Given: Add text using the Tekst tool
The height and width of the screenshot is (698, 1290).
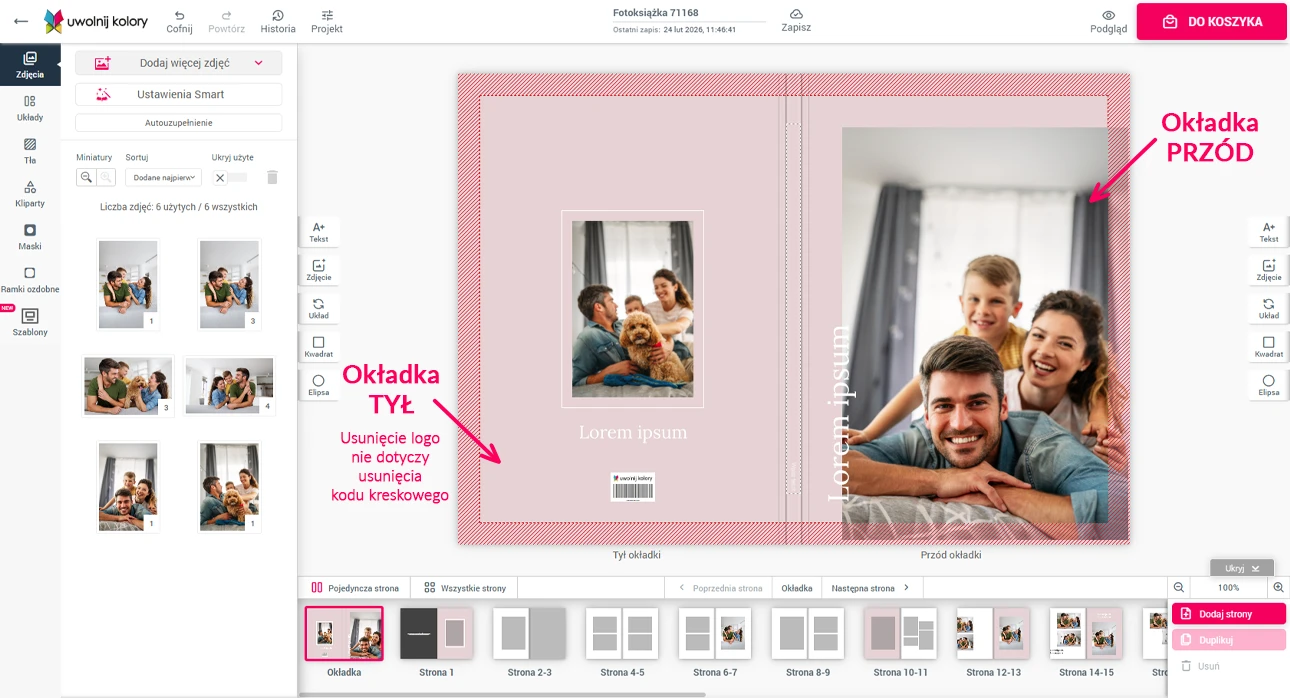Looking at the screenshot, I should (x=319, y=231).
